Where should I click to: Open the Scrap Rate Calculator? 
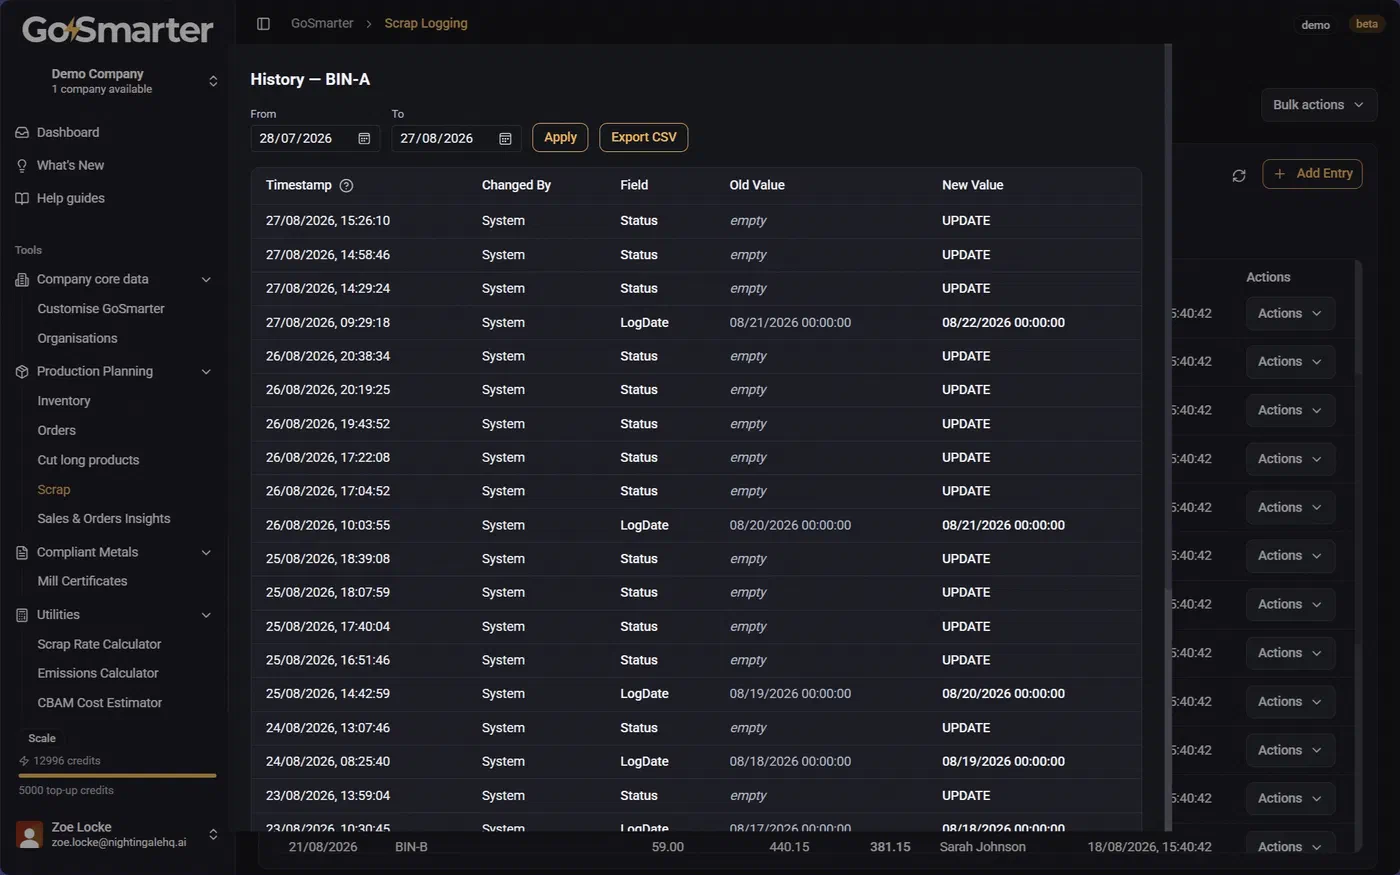99,644
